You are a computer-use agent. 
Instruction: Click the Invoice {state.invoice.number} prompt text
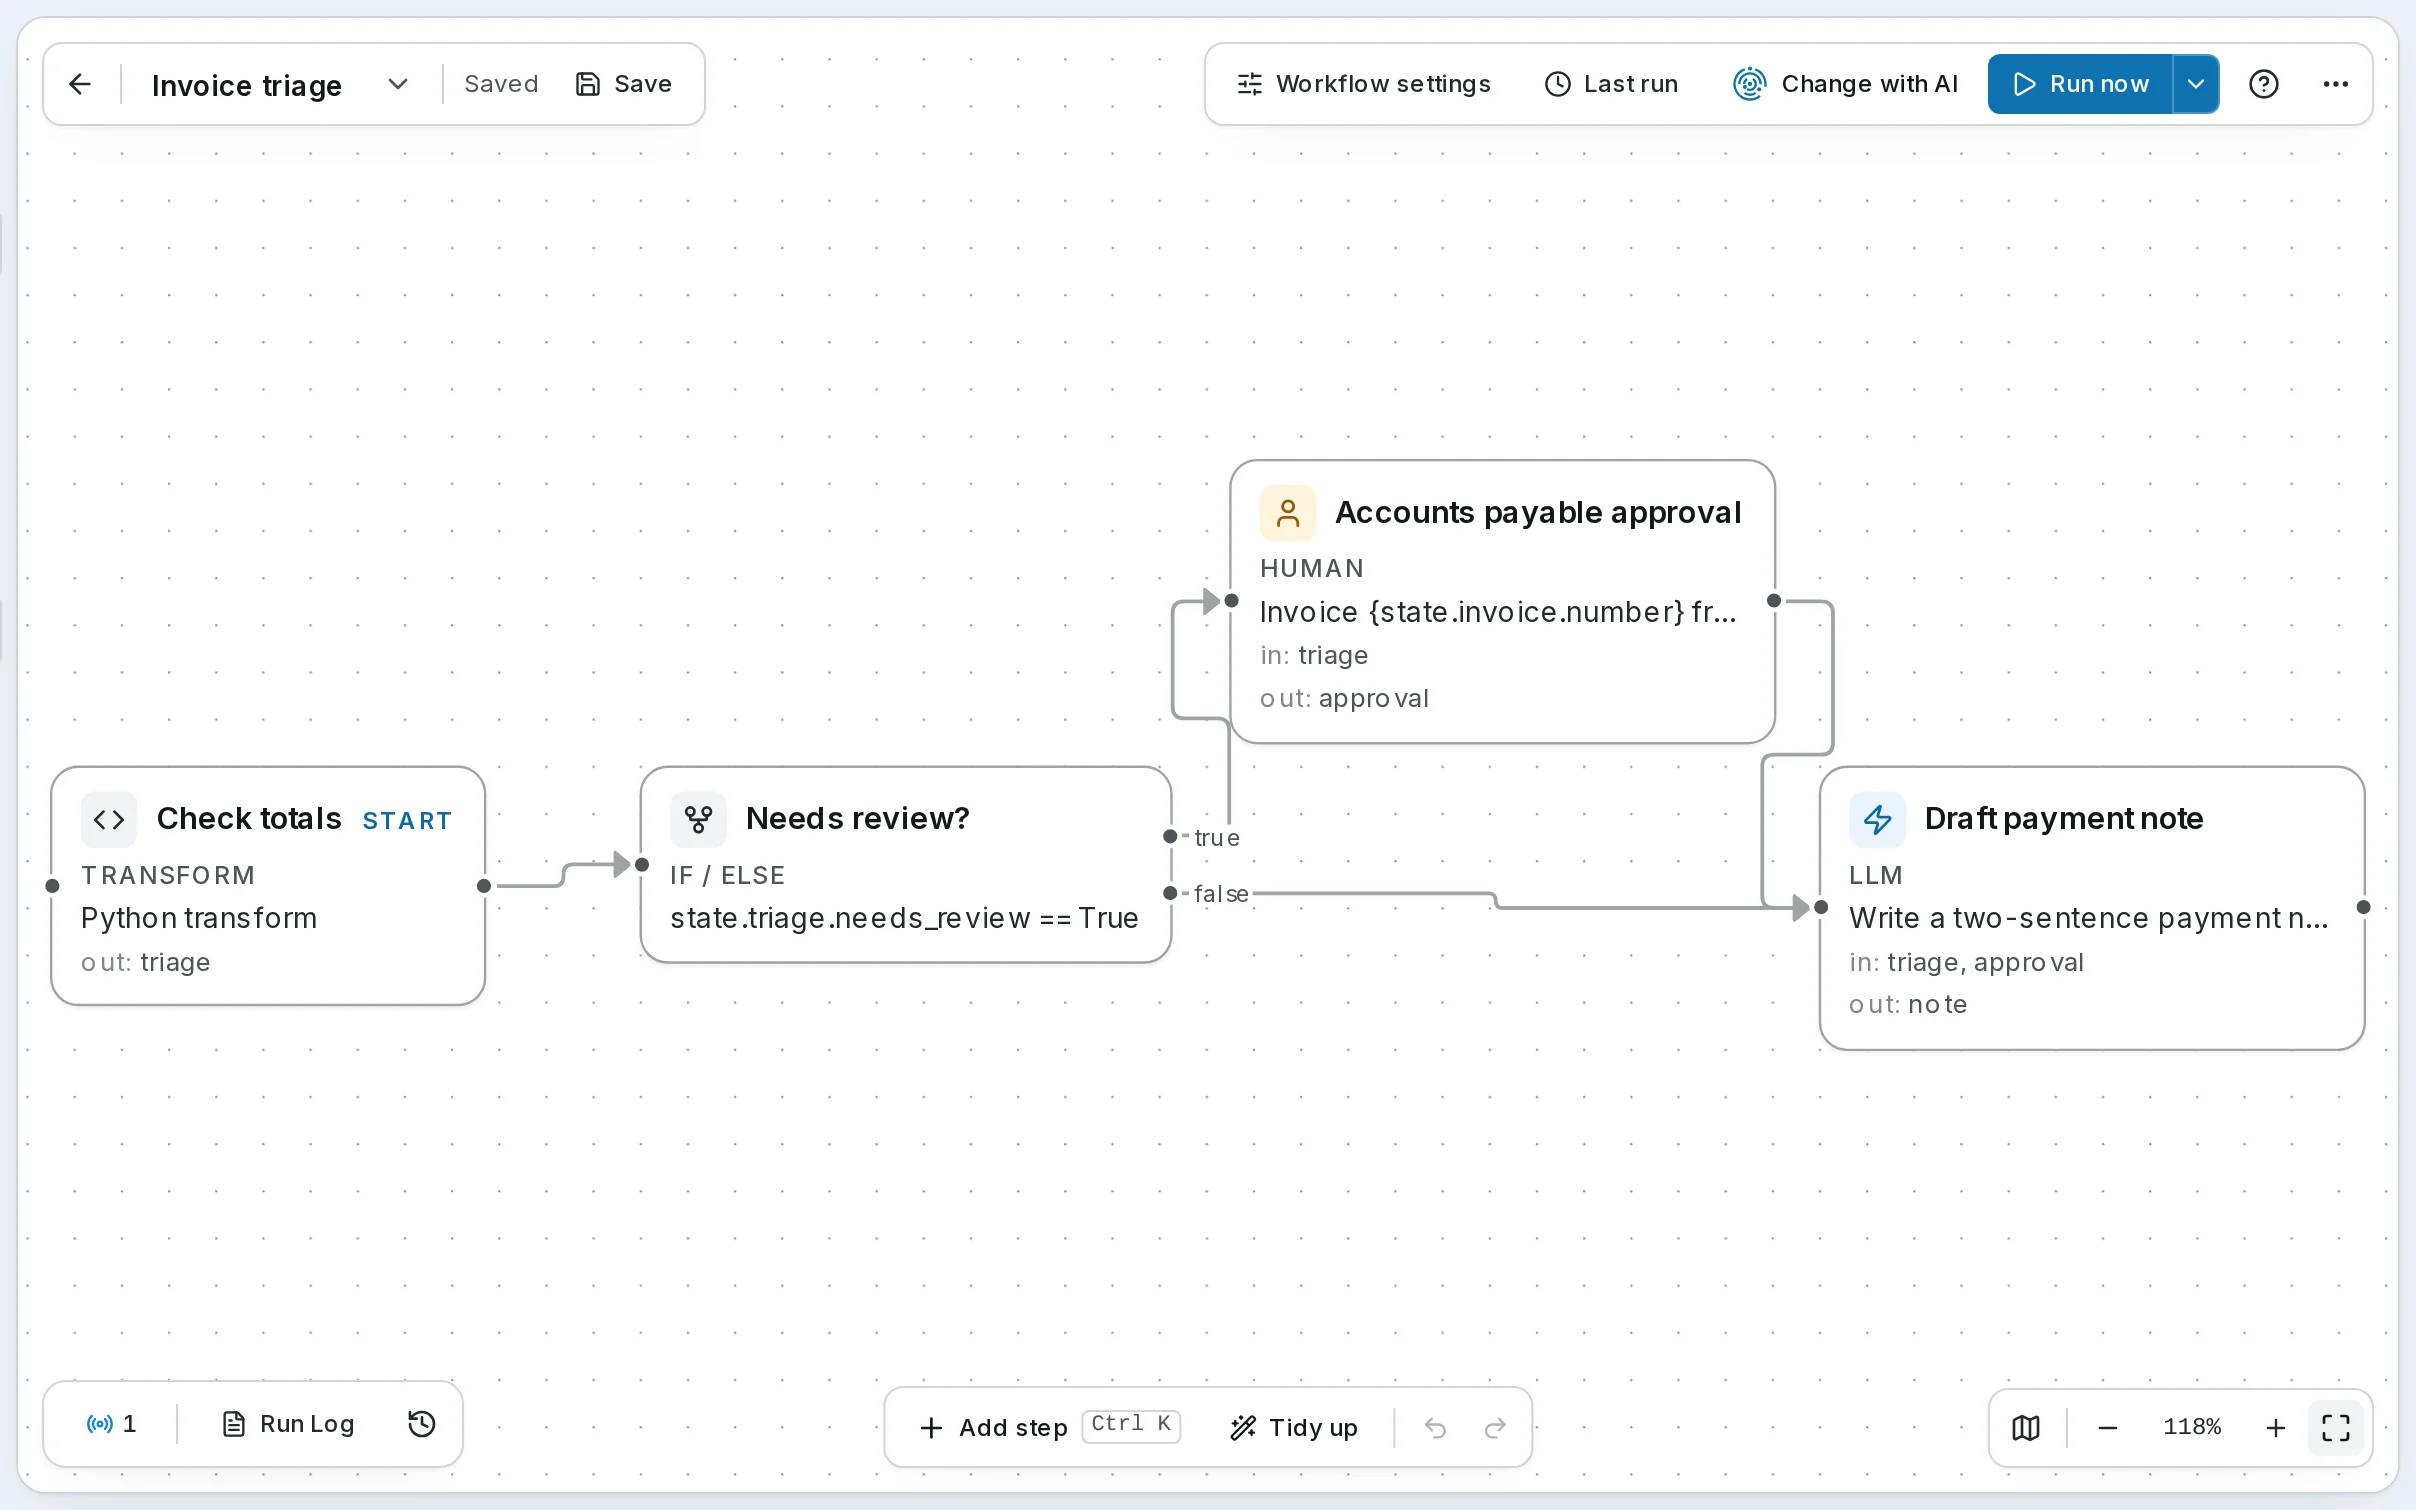point(1498,611)
